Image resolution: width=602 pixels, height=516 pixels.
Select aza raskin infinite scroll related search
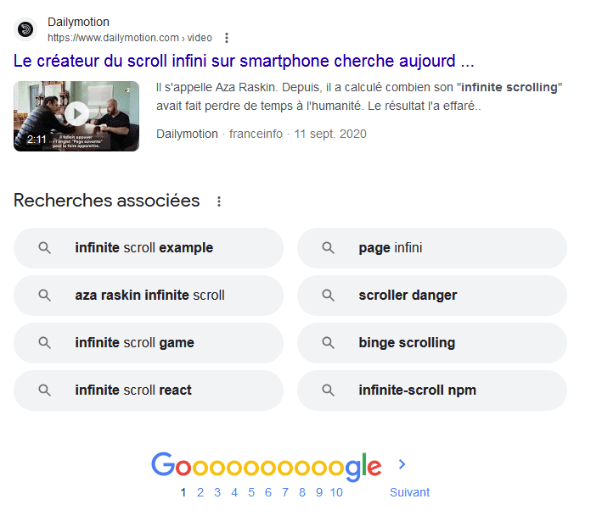point(149,295)
